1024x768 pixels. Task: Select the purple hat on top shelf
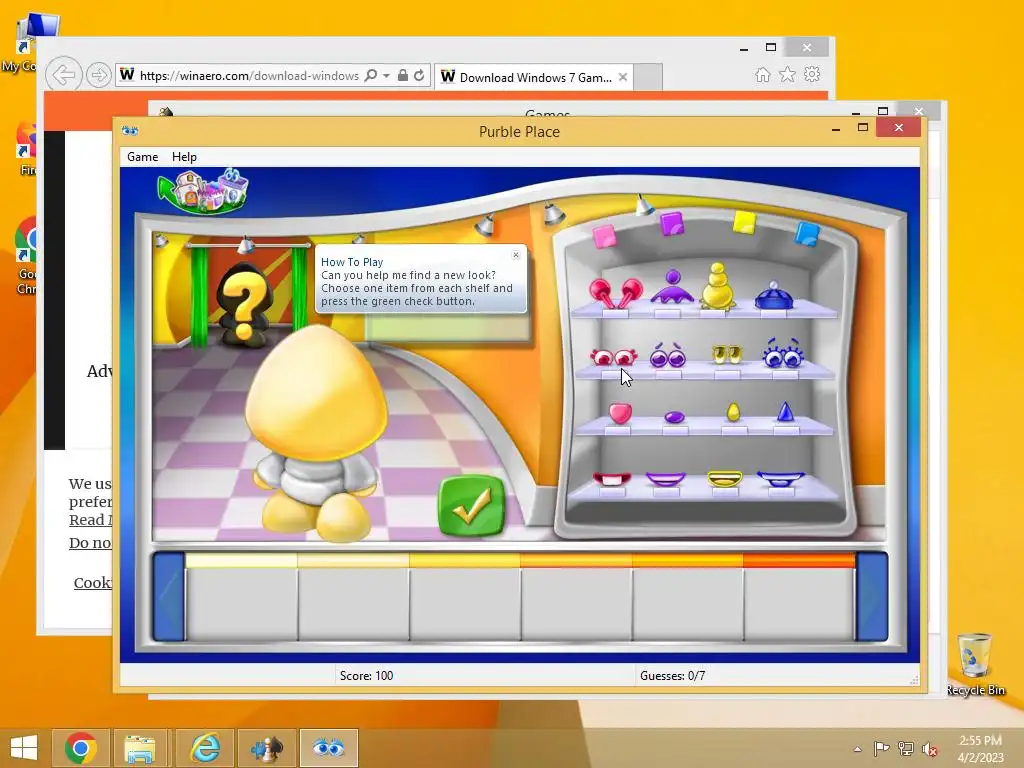tap(673, 287)
